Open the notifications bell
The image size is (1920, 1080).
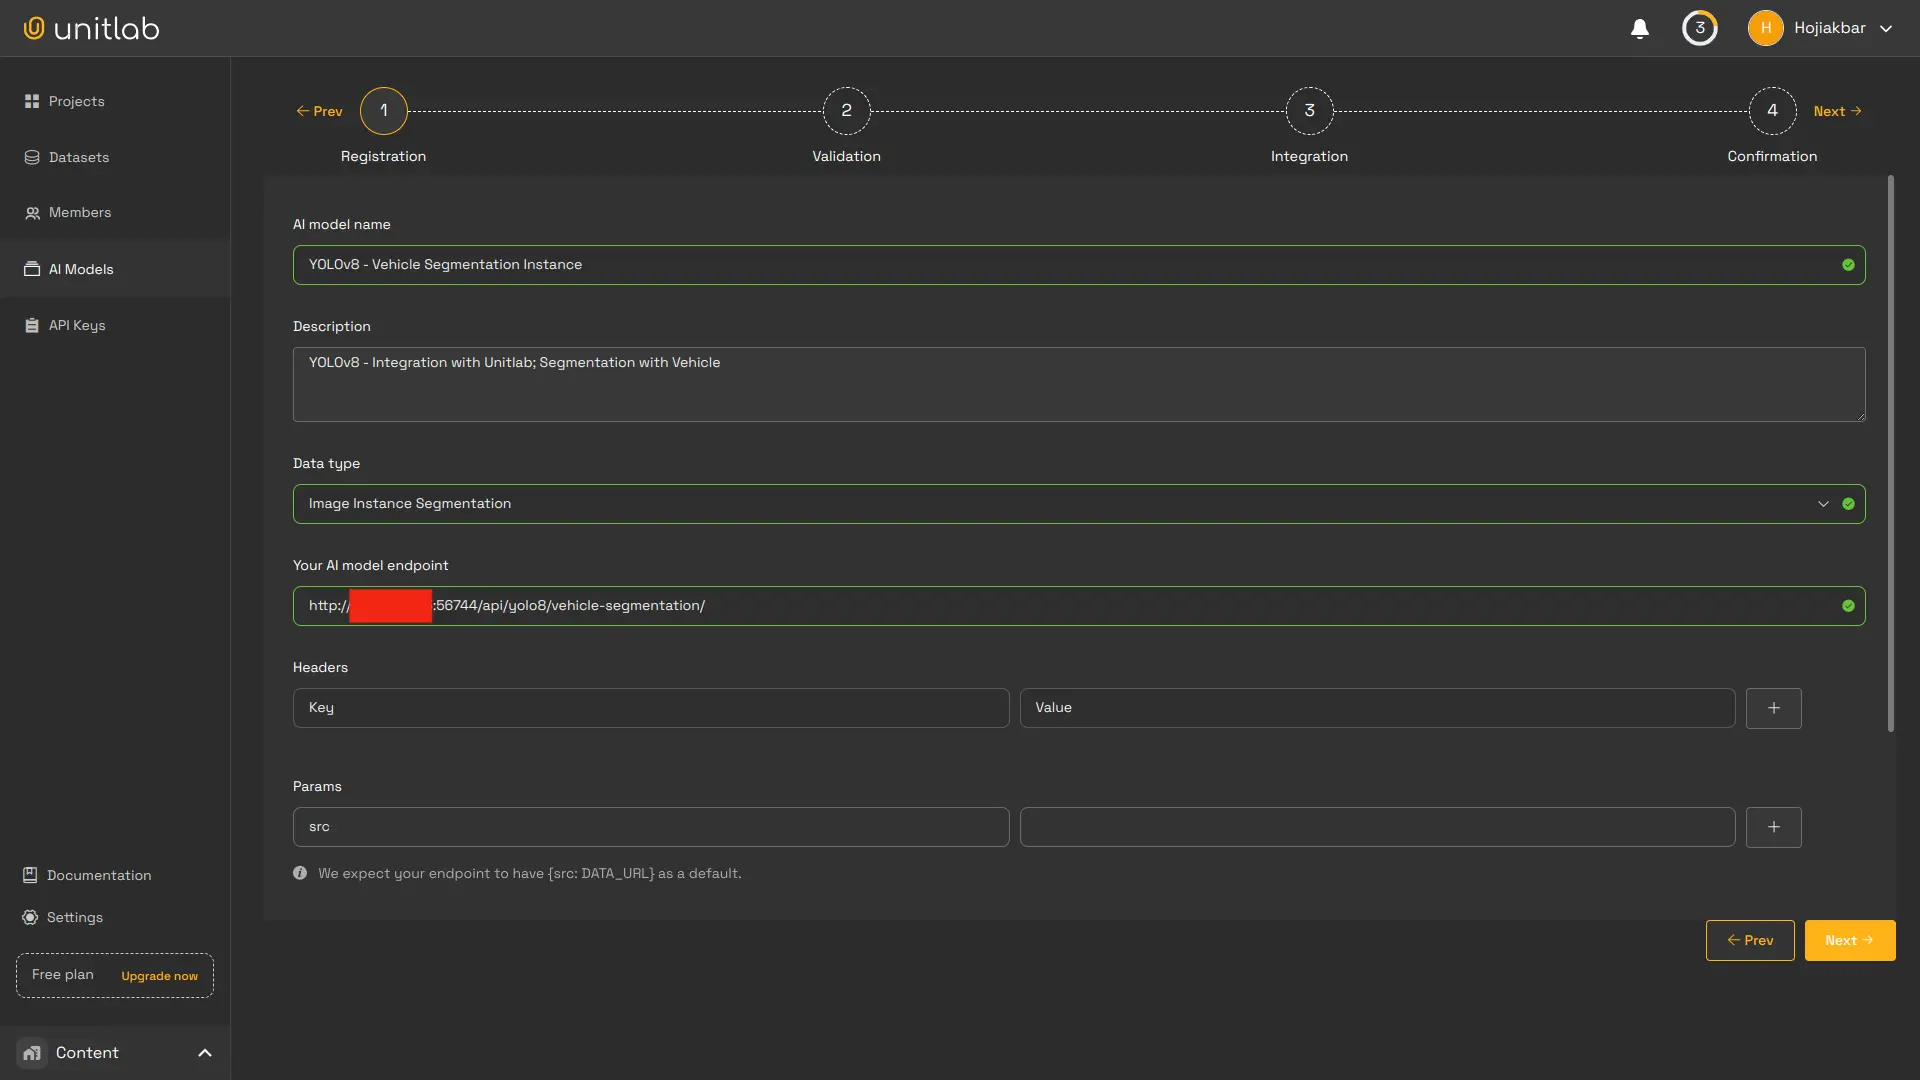coord(1640,28)
